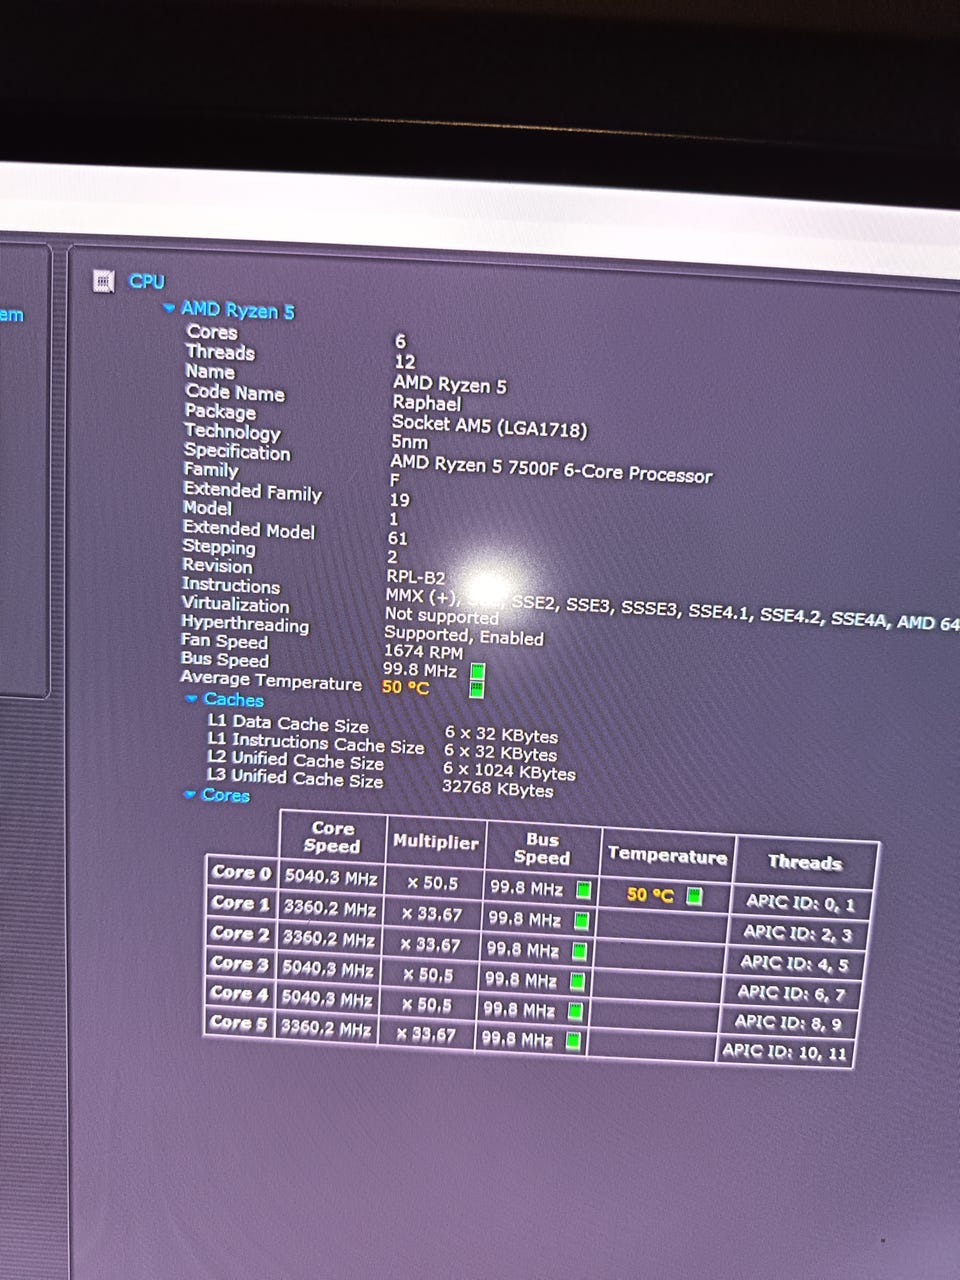Click the Core Speed column header
Viewport: 960px width, 1280px height.
coord(332,836)
